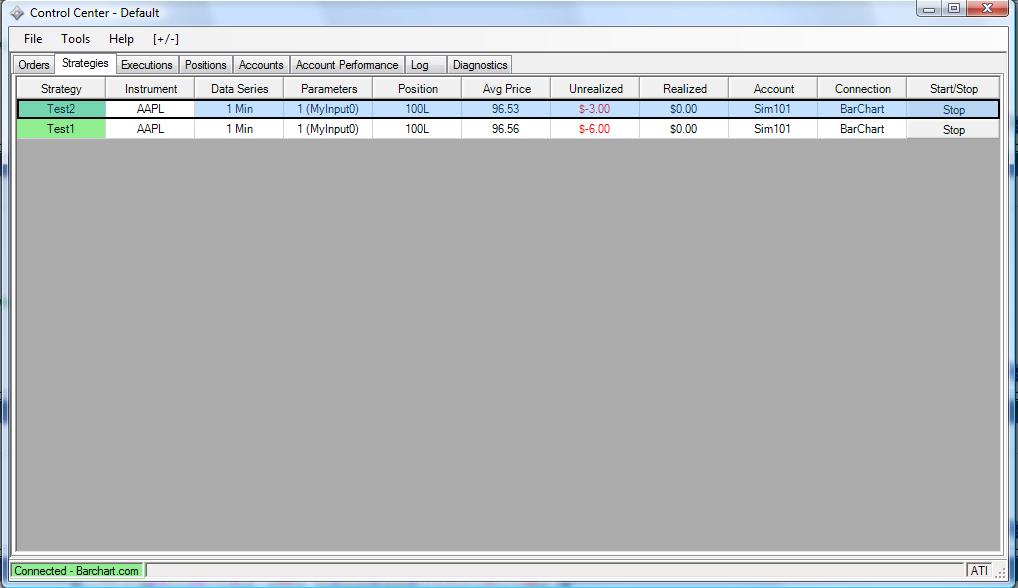Maximize the Control Center window

coord(954,9)
